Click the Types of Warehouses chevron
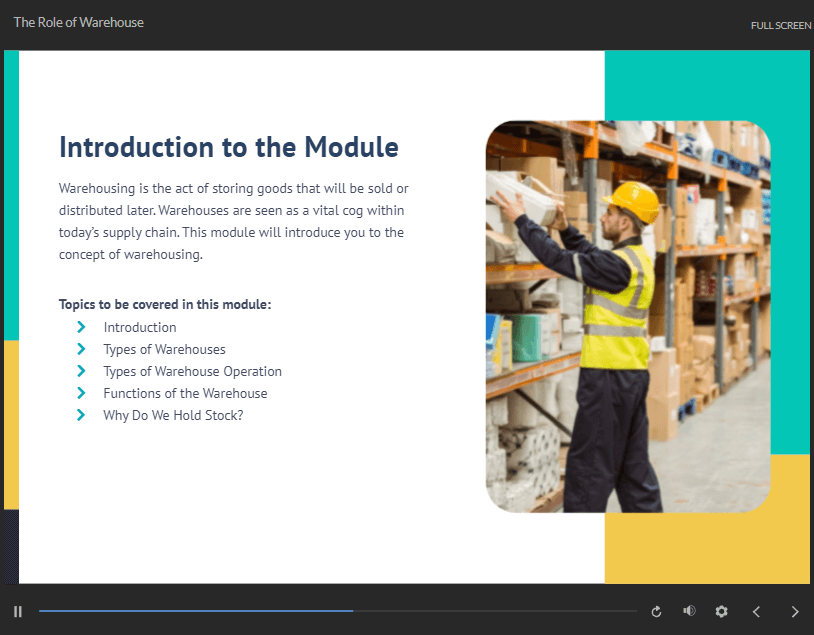 pyautogui.click(x=81, y=349)
